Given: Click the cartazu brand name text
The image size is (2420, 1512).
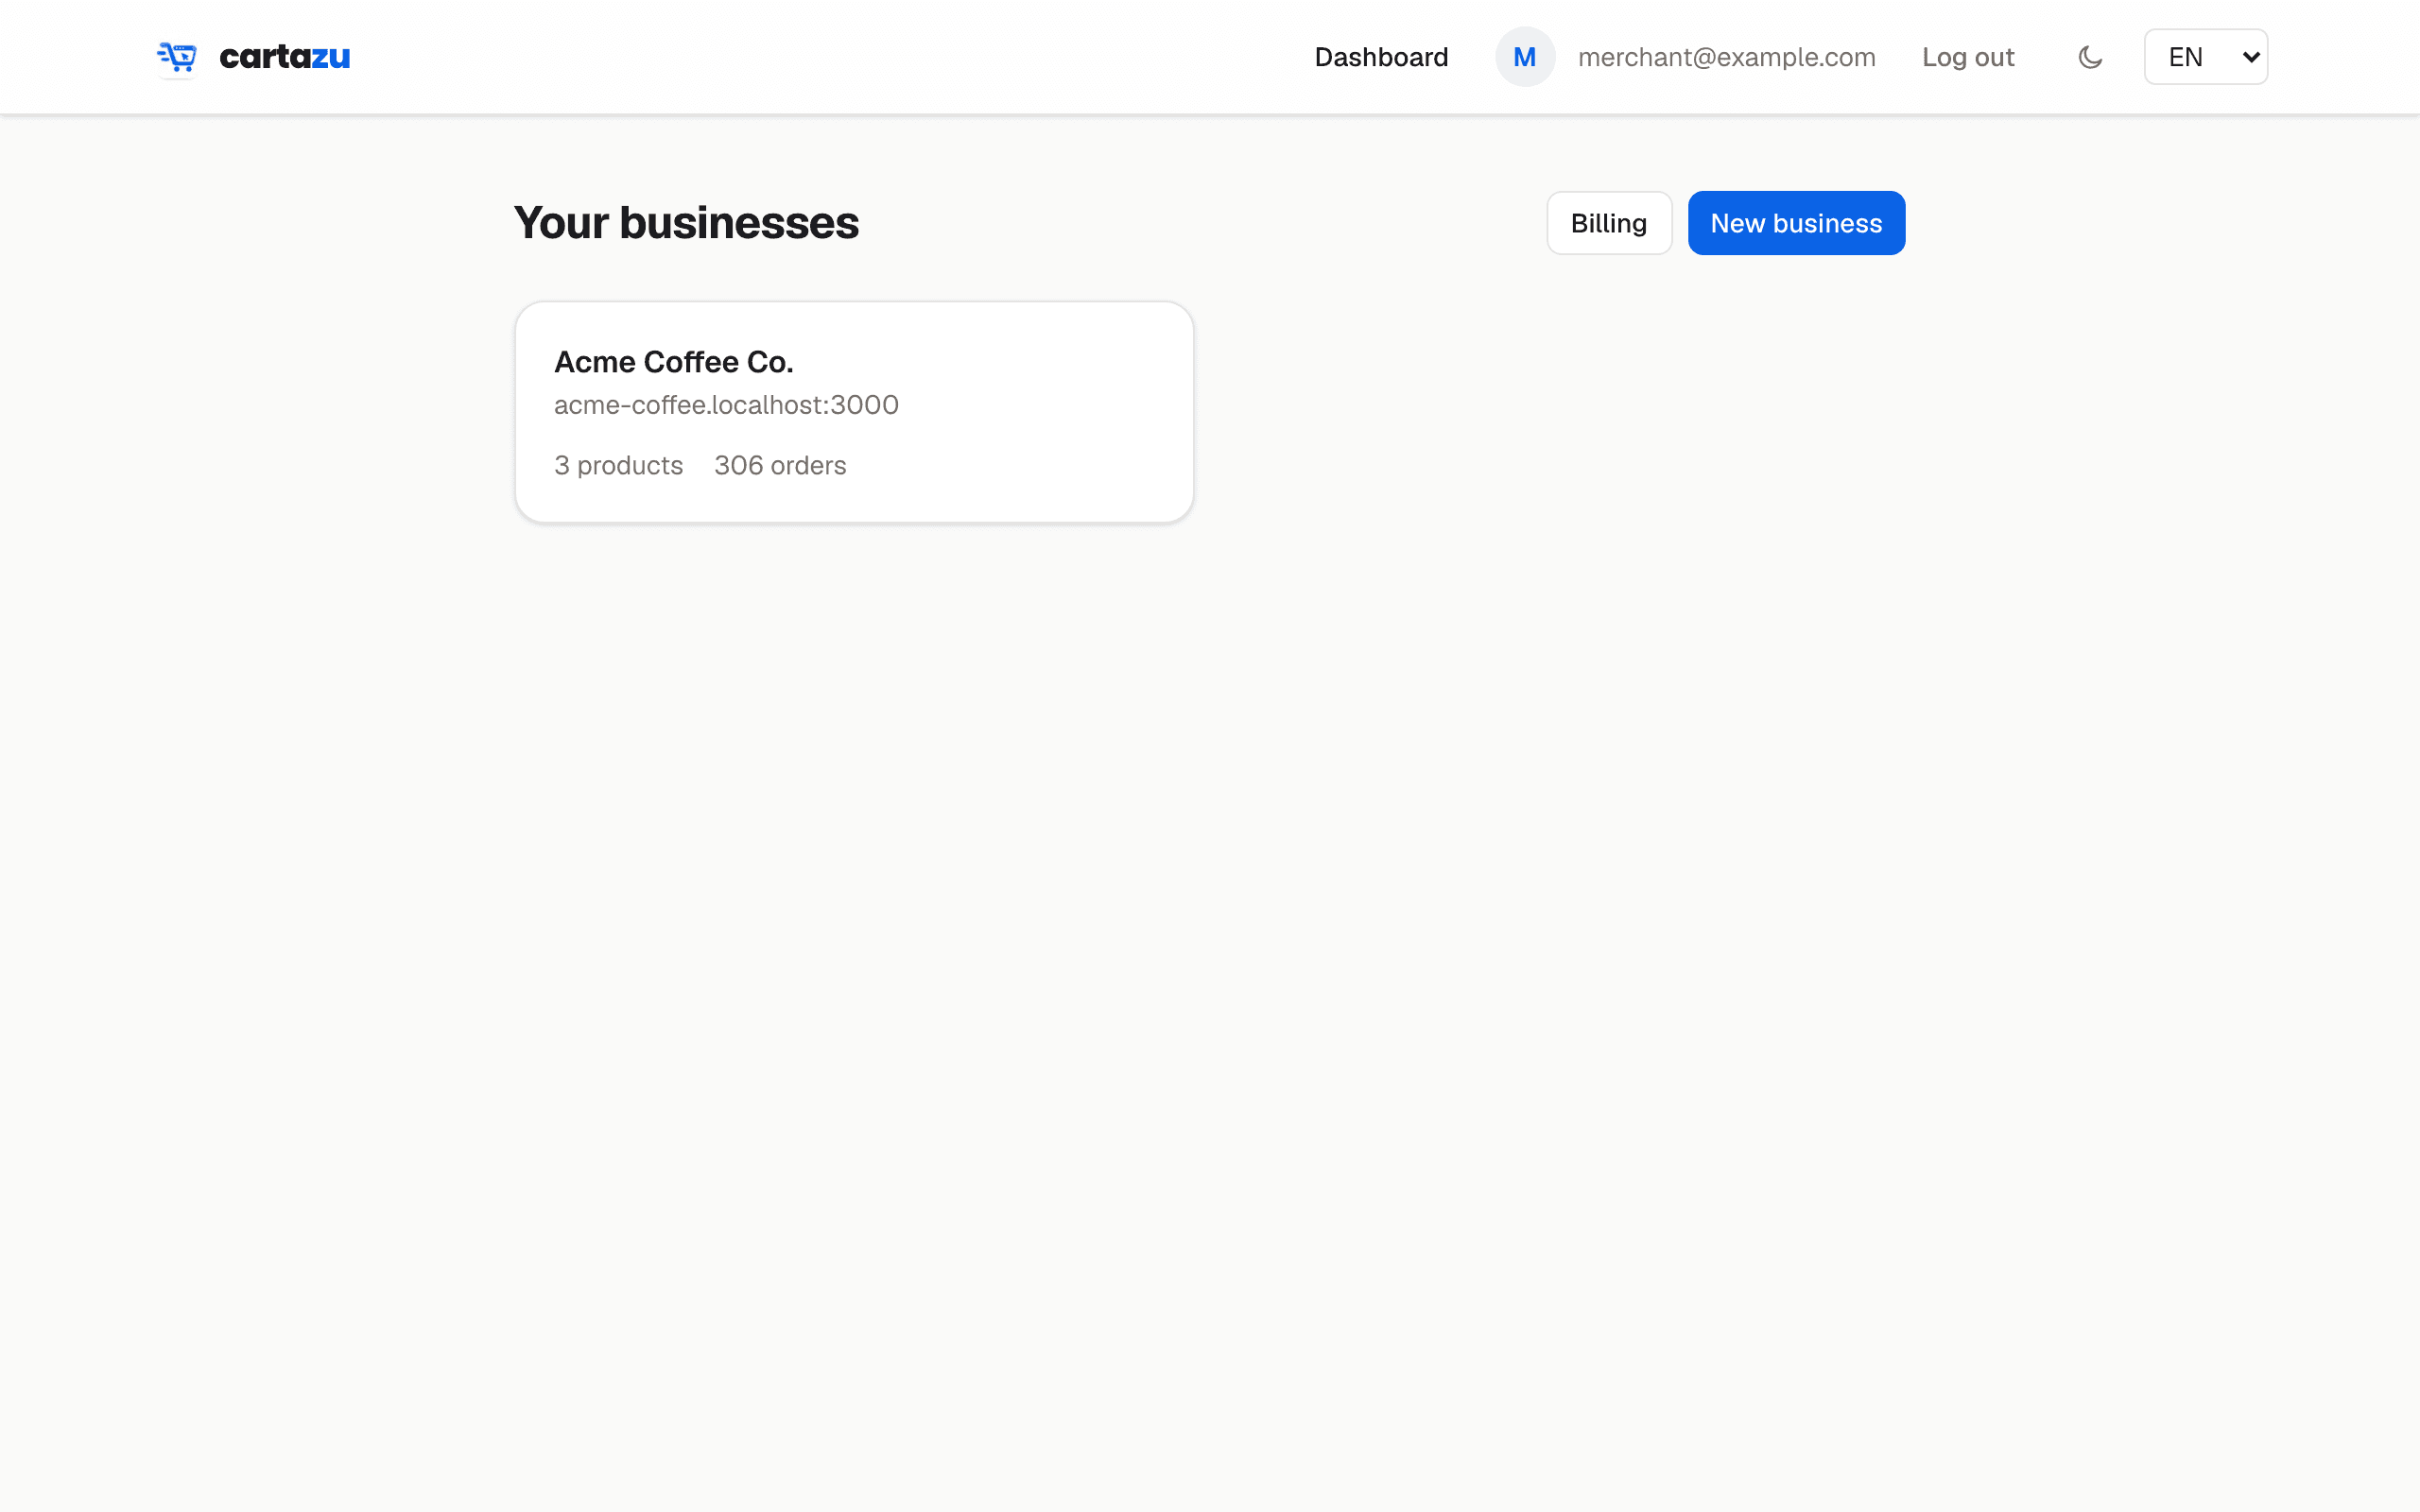Looking at the screenshot, I should pyautogui.click(x=285, y=57).
